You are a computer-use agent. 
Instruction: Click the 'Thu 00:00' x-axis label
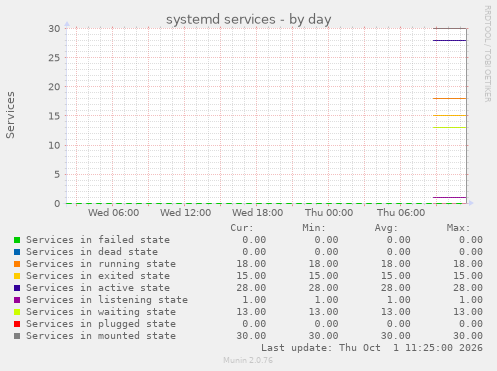329,213
